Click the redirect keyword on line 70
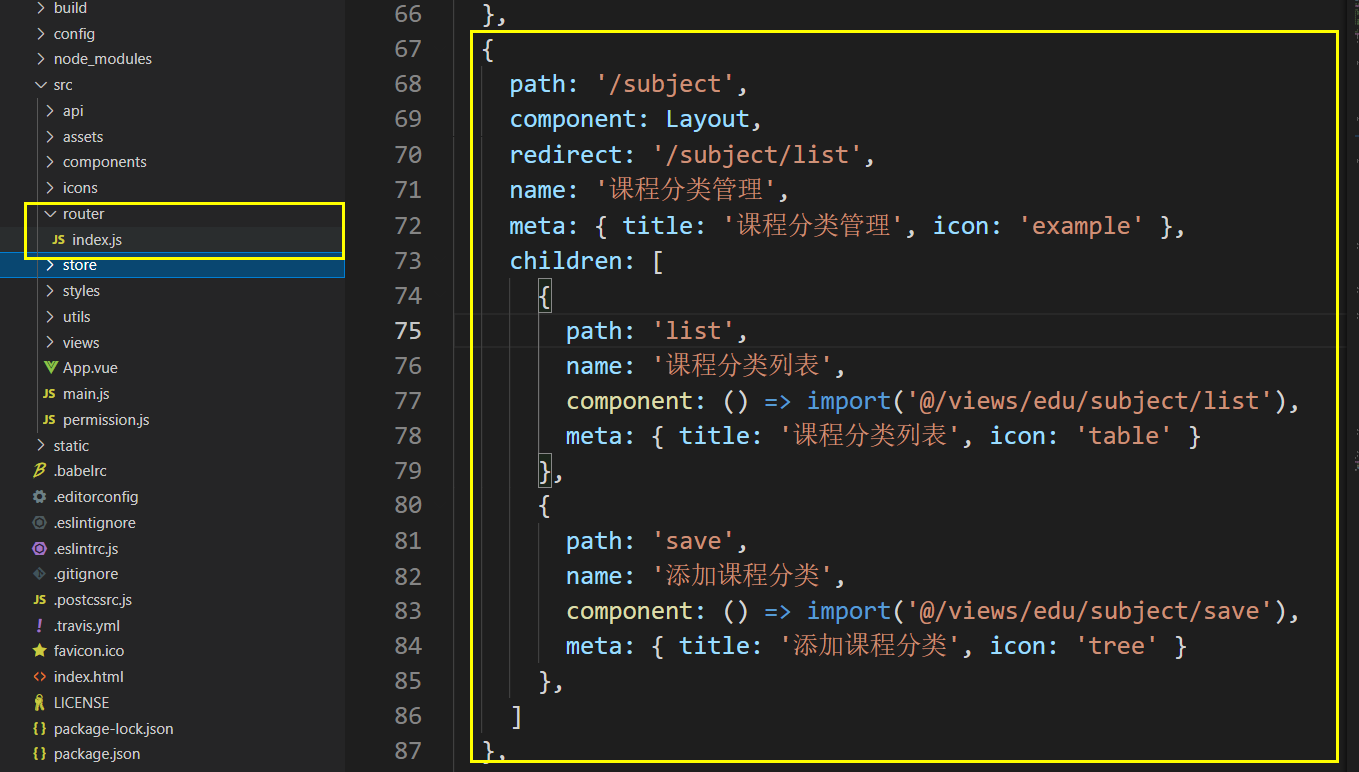1359x772 pixels. click(x=566, y=155)
